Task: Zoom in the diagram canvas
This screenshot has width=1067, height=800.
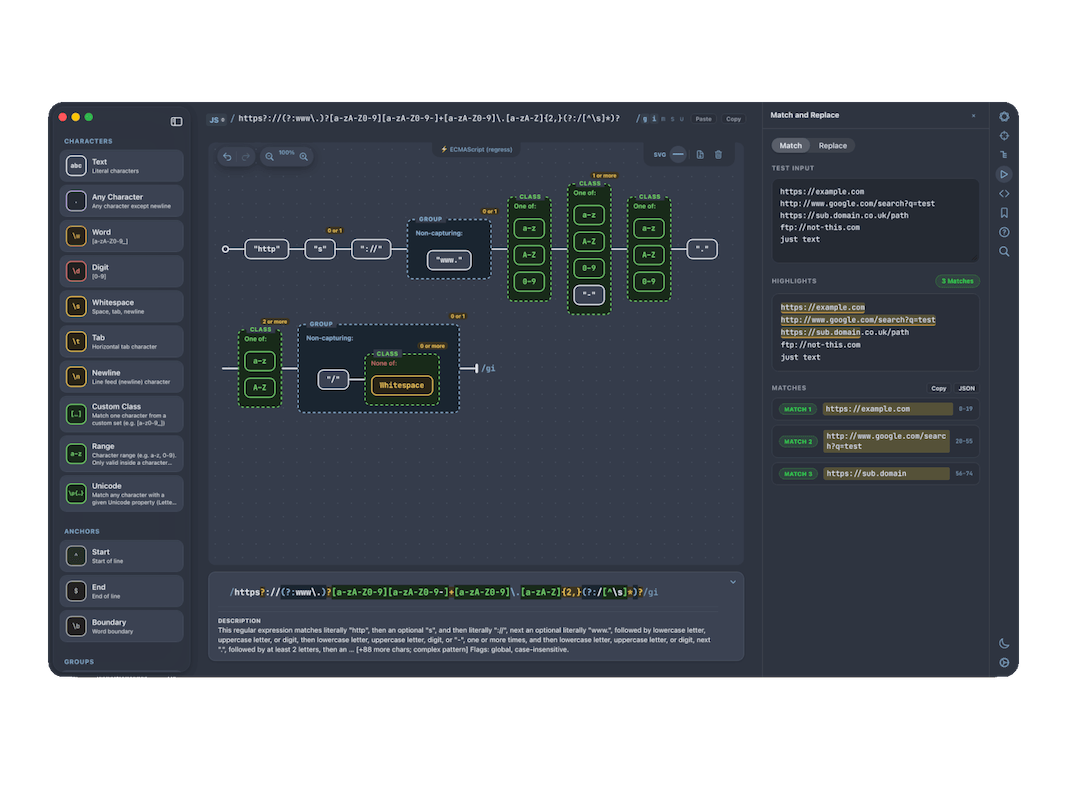Action: (303, 156)
